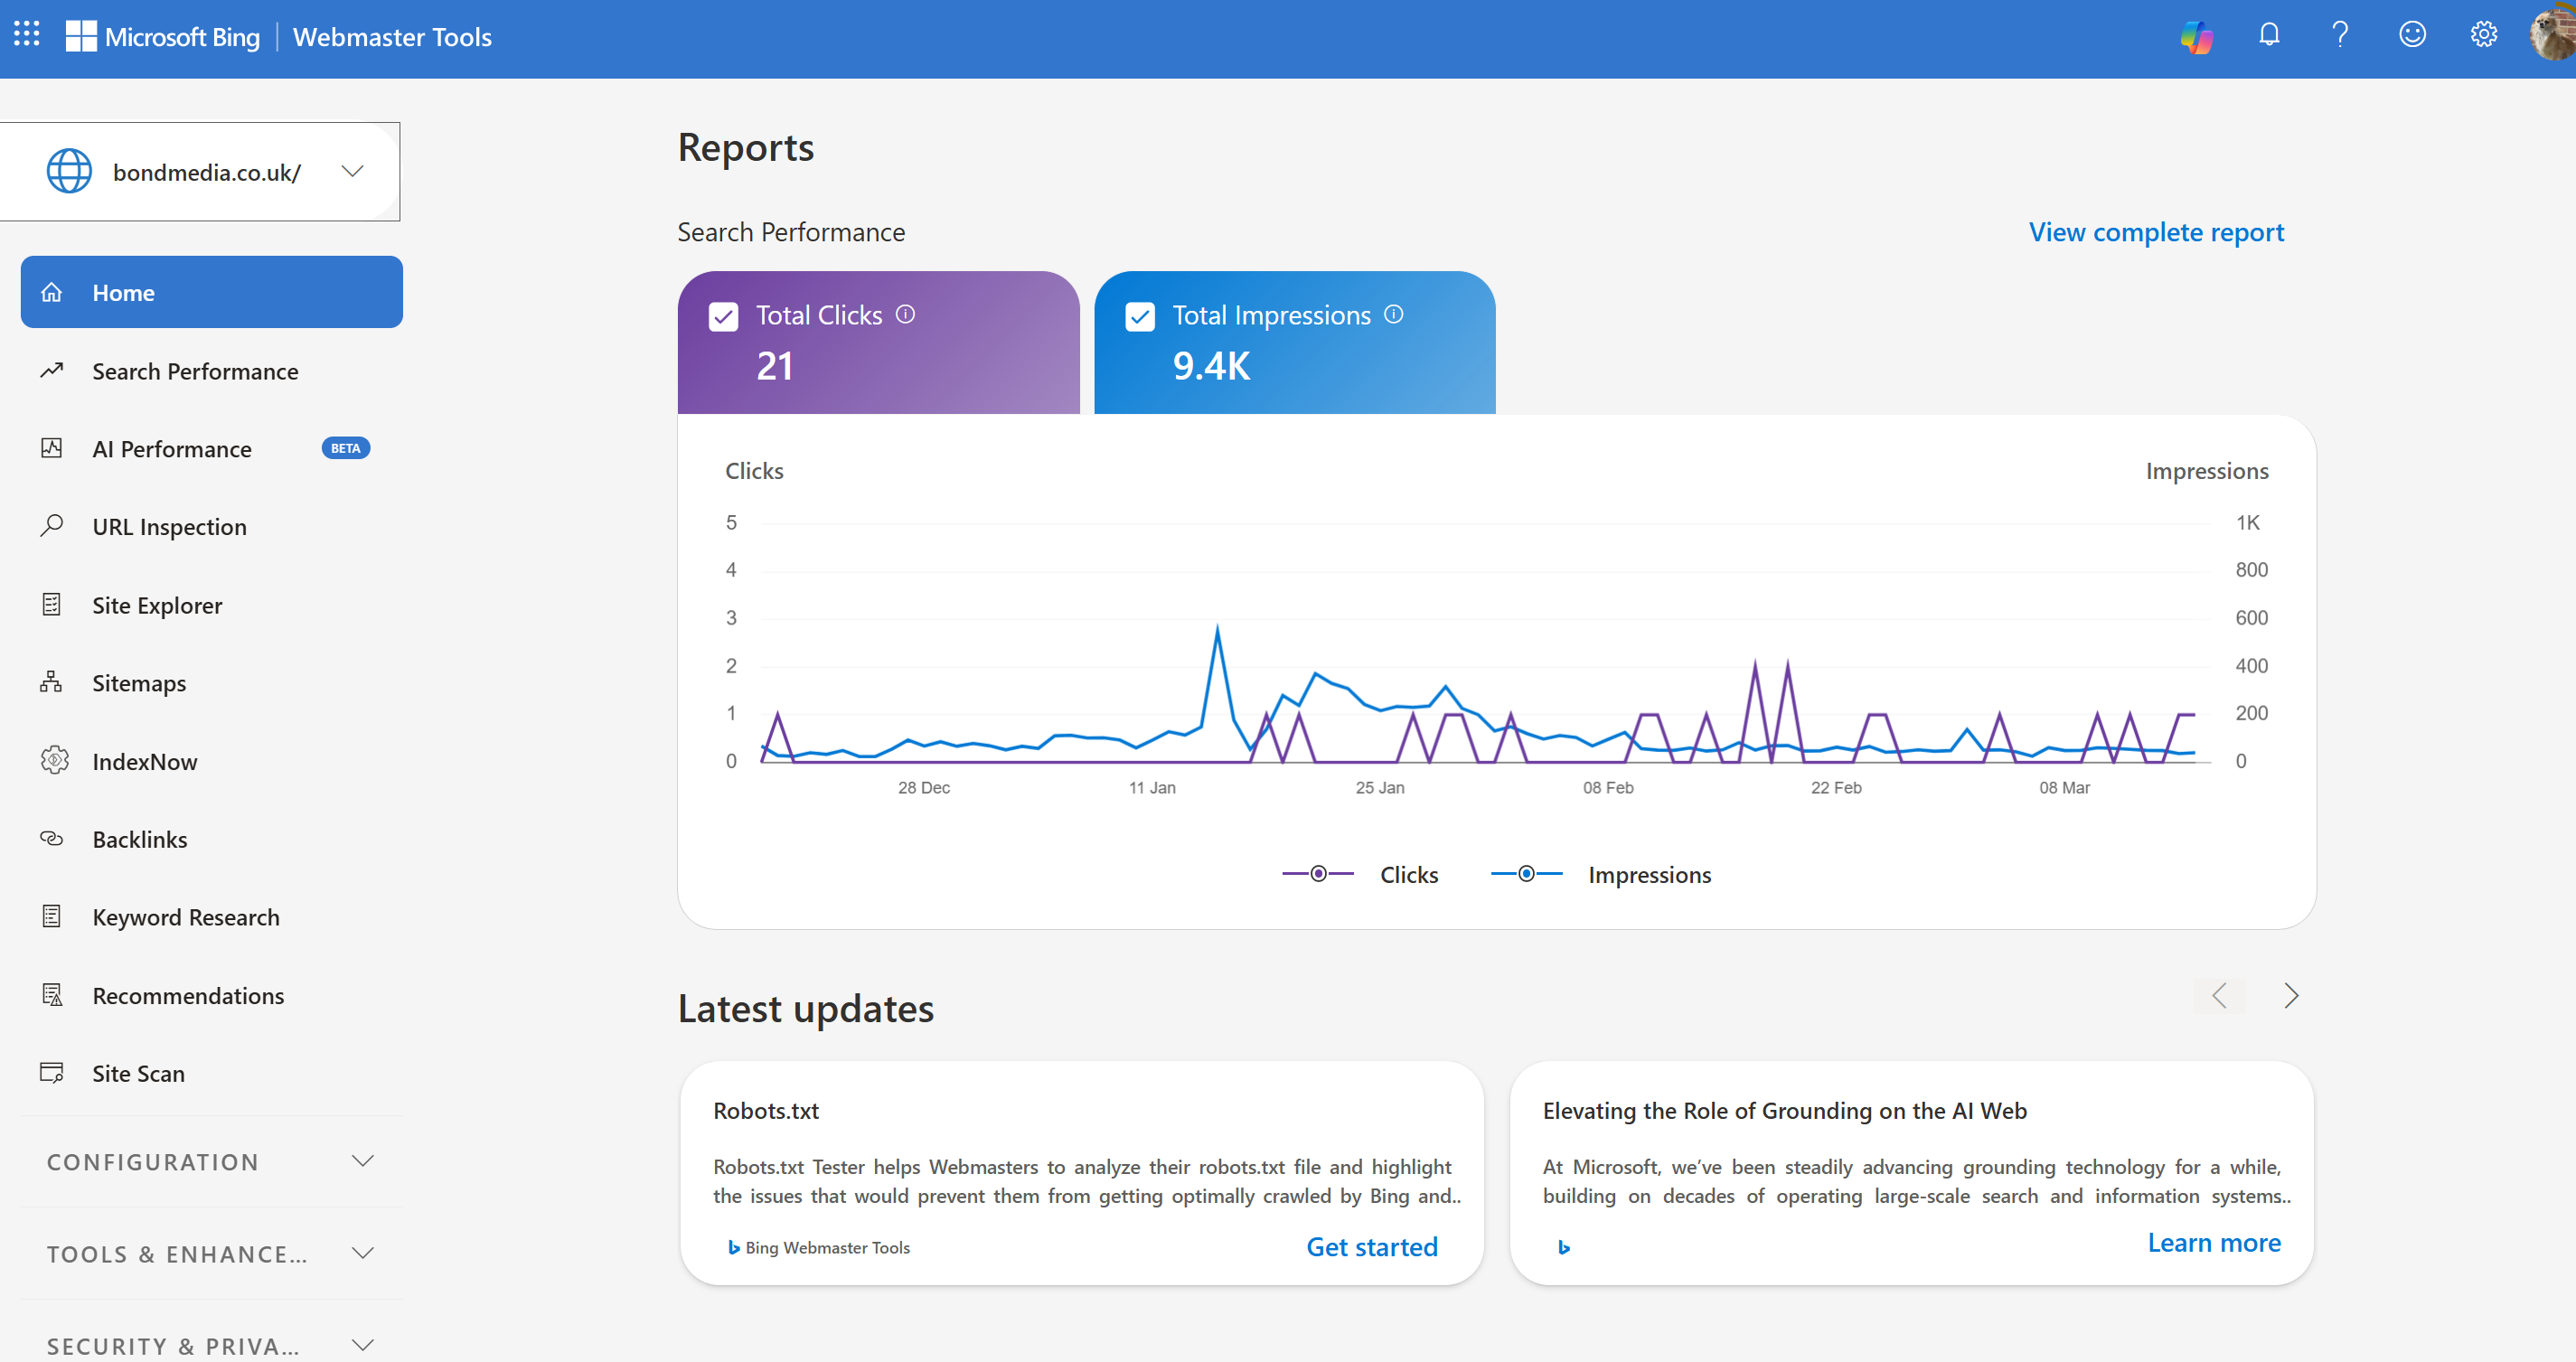Click the help question mark icon
Screen dimensions: 2576x1362
click(x=2340, y=35)
